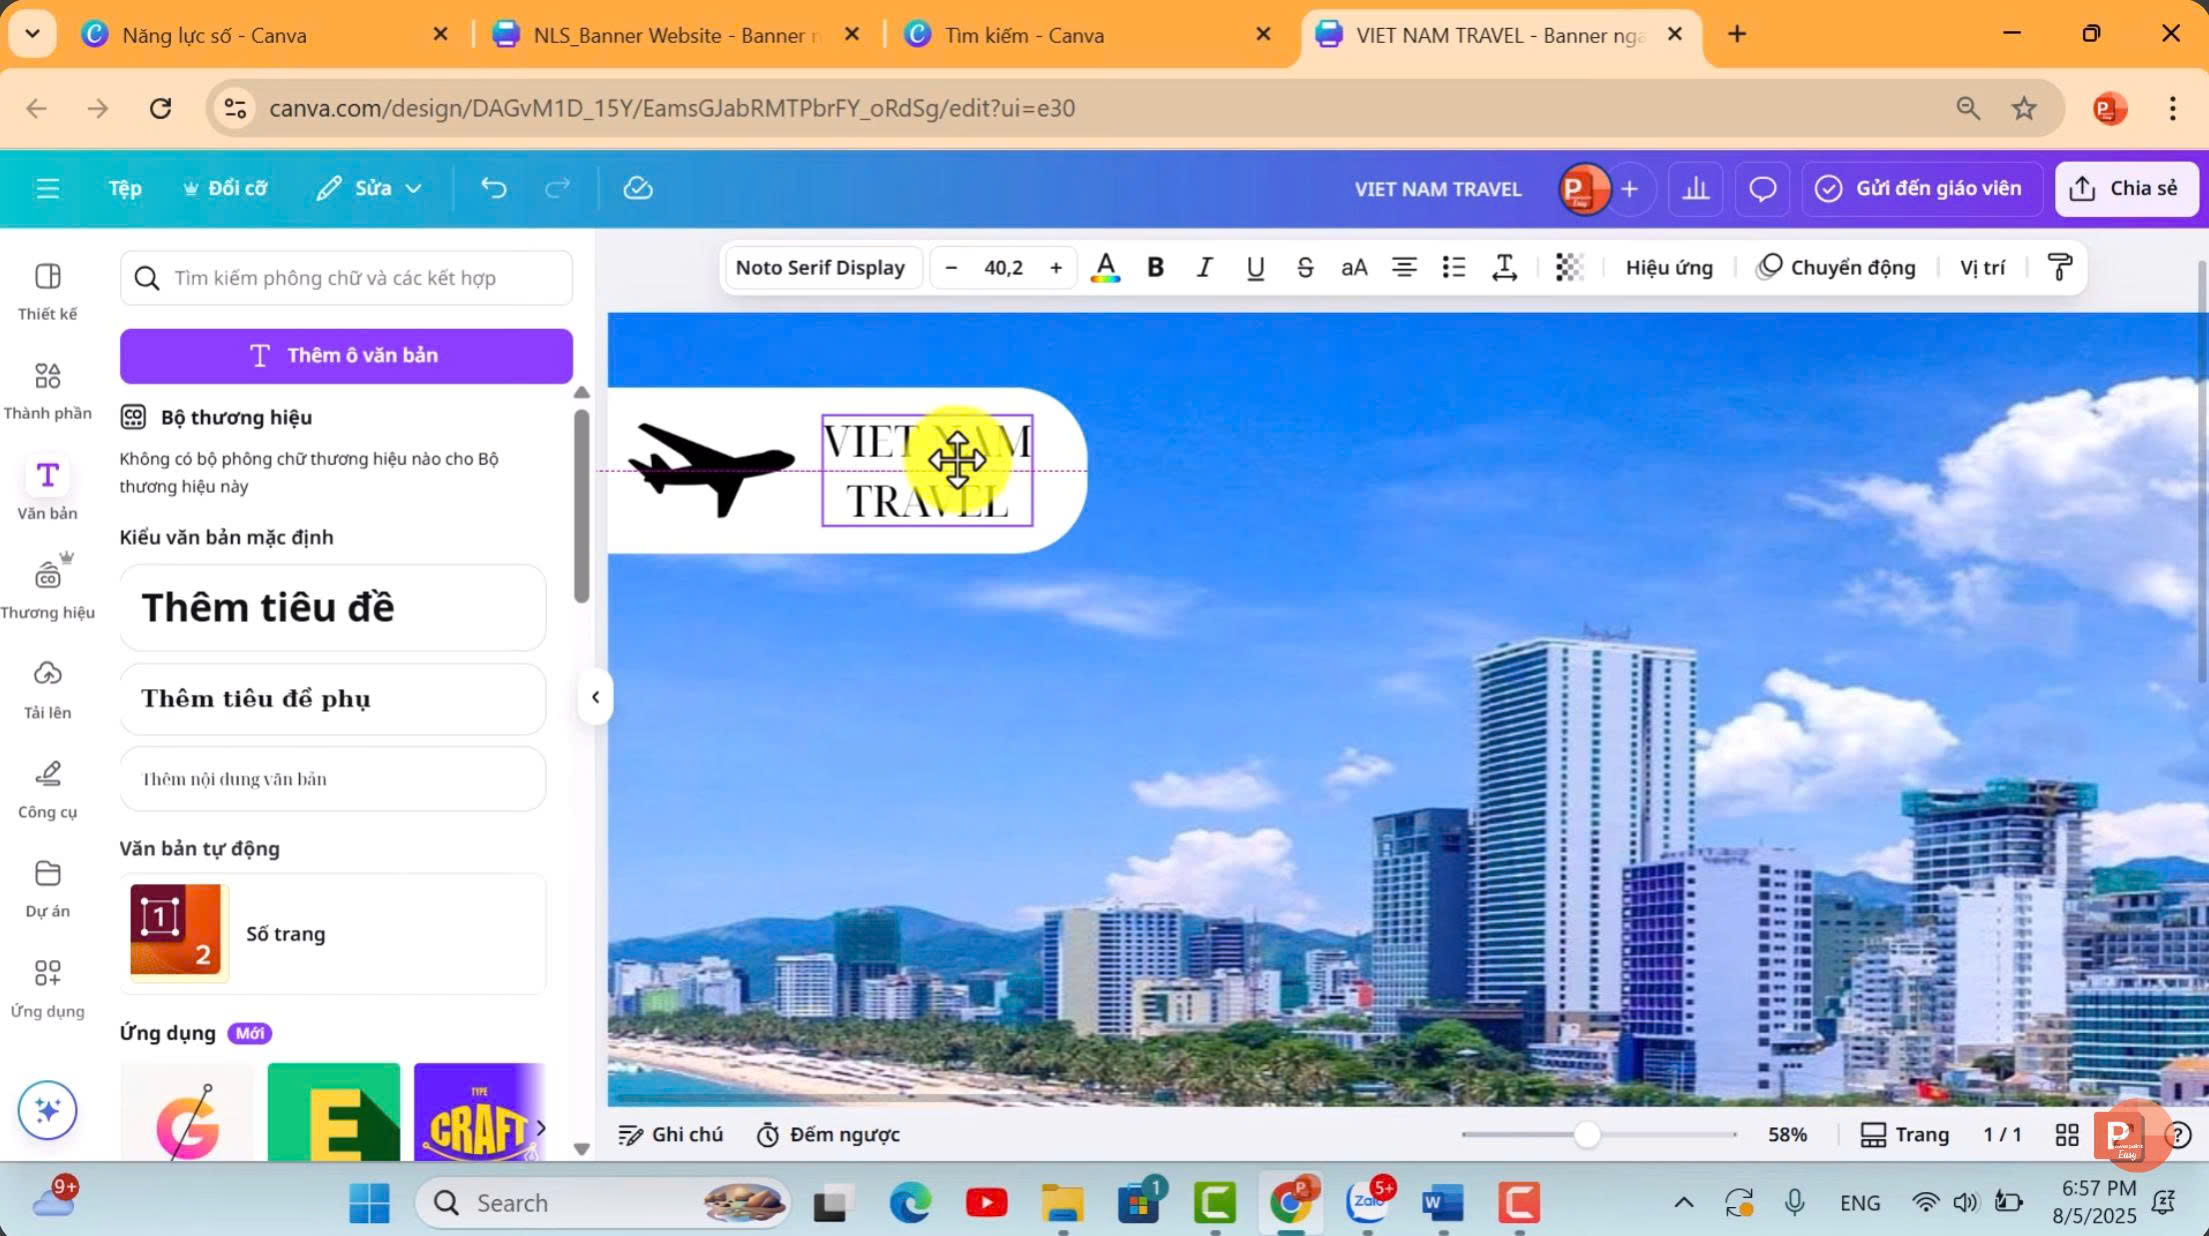The height and width of the screenshot is (1236, 2209).
Task: Collapse the side panel with the arrow
Action: (x=595, y=697)
